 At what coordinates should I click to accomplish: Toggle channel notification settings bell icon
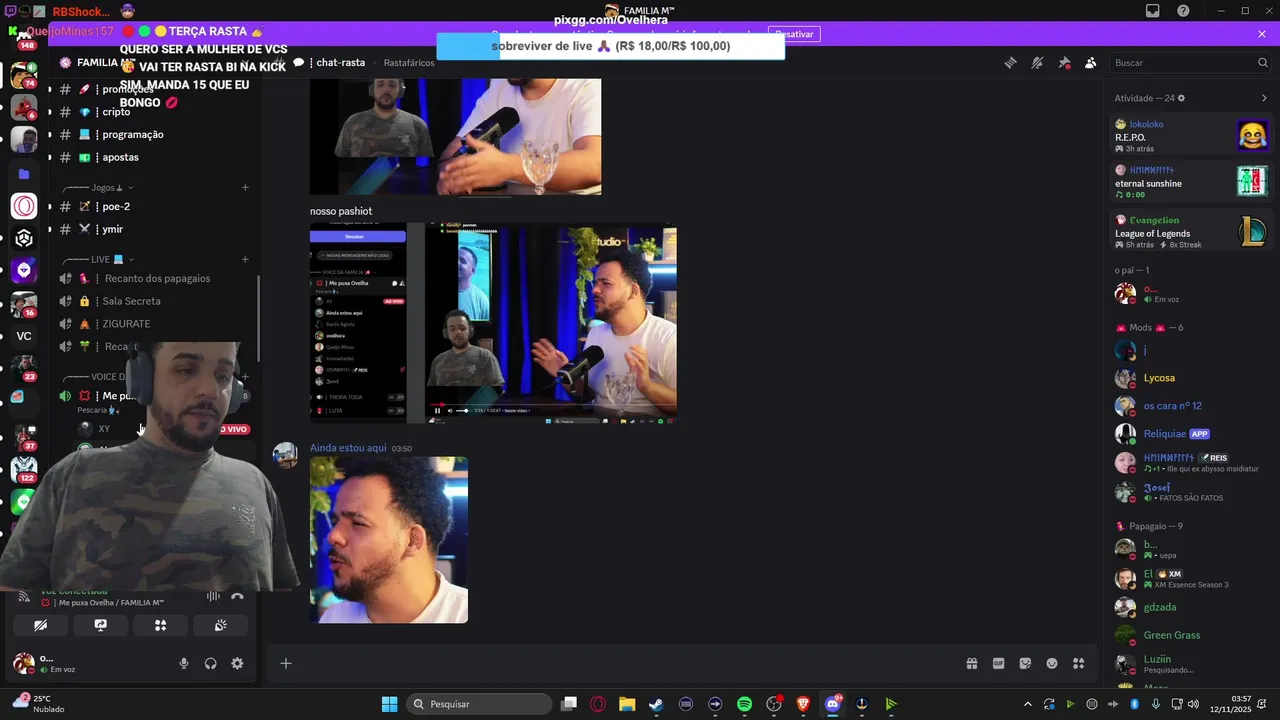(1037, 63)
